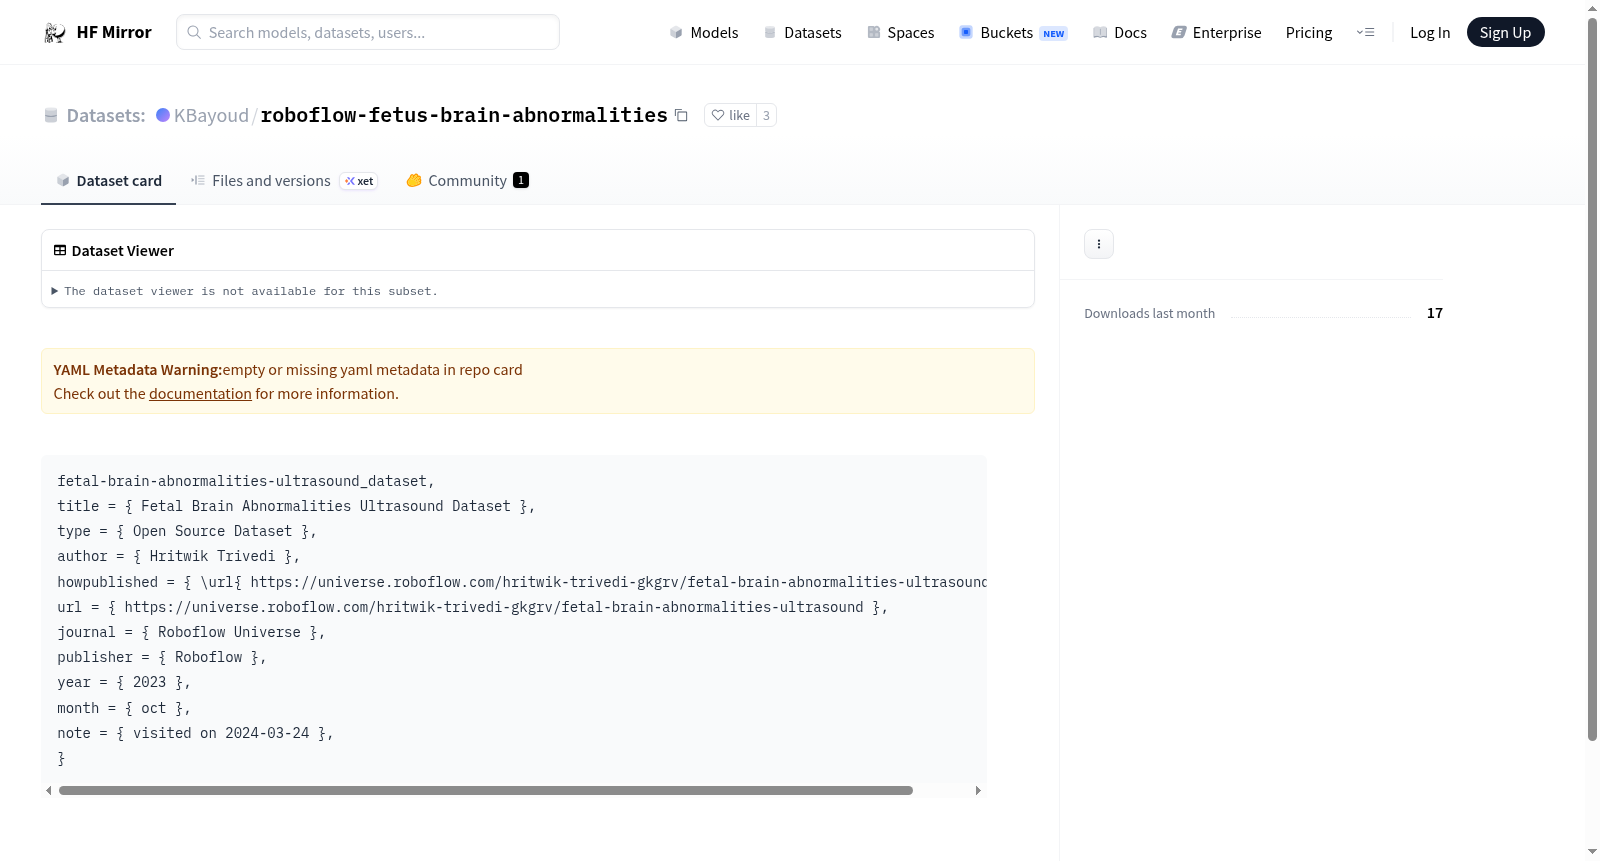Viewport: 1600px width, 861px height.
Task: Go to Datasets in navigation
Action: (803, 33)
